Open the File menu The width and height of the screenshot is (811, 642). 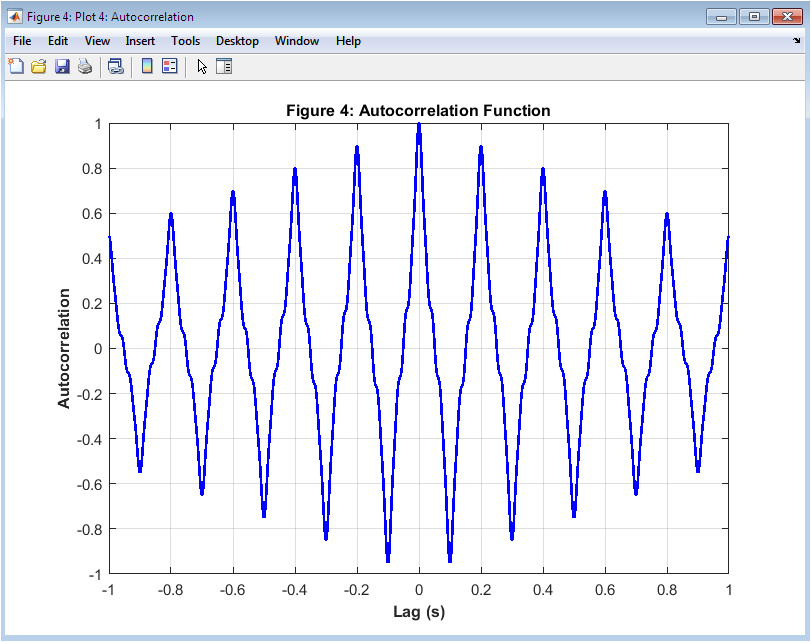click(22, 41)
